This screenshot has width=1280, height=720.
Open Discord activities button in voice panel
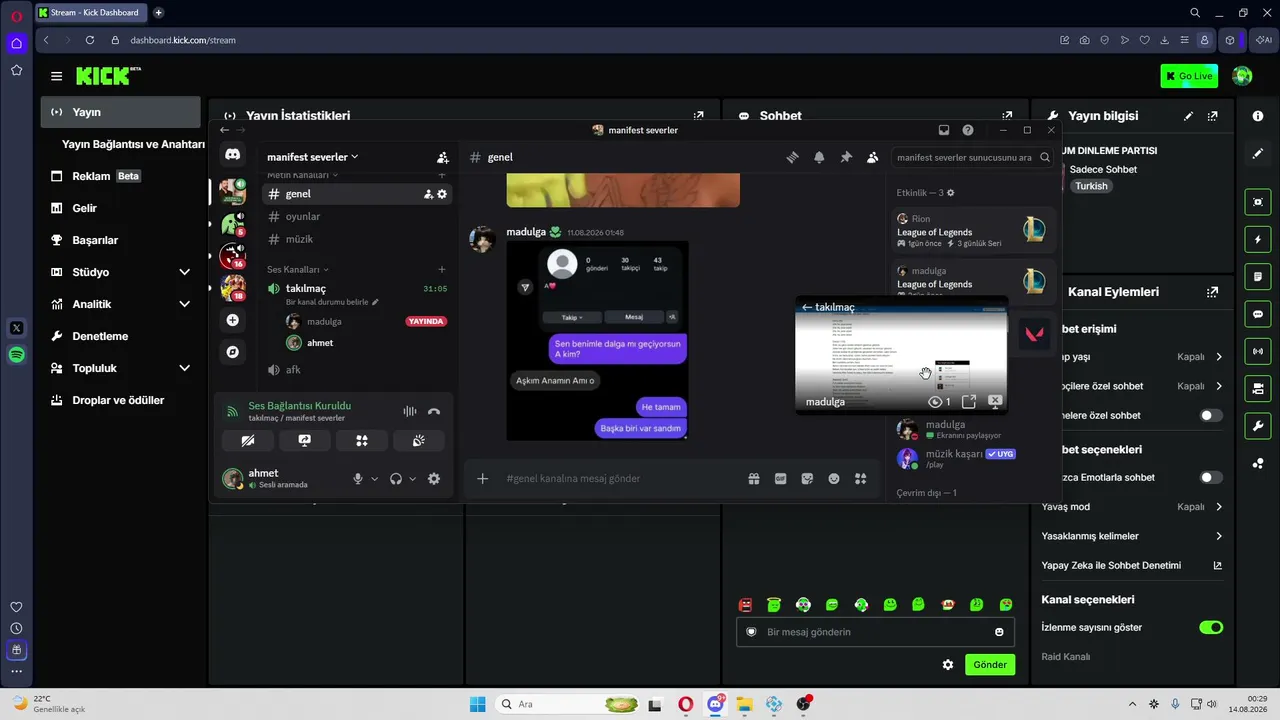362,440
